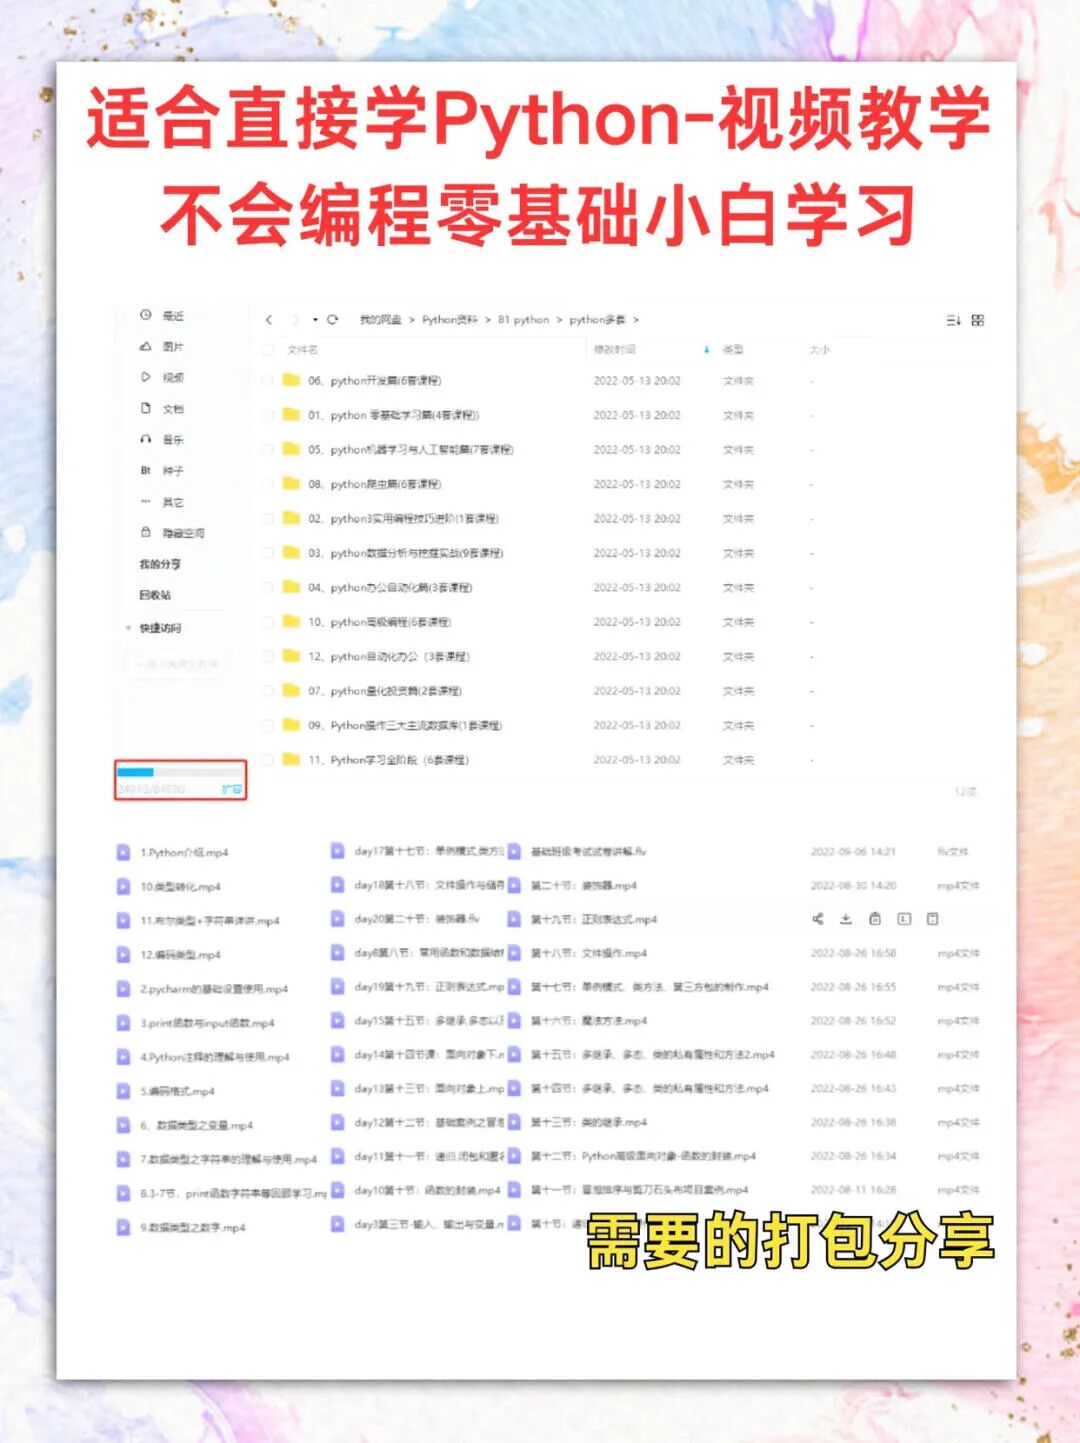
Task: Sort by the 文件名 column header
Action: (303, 349)
